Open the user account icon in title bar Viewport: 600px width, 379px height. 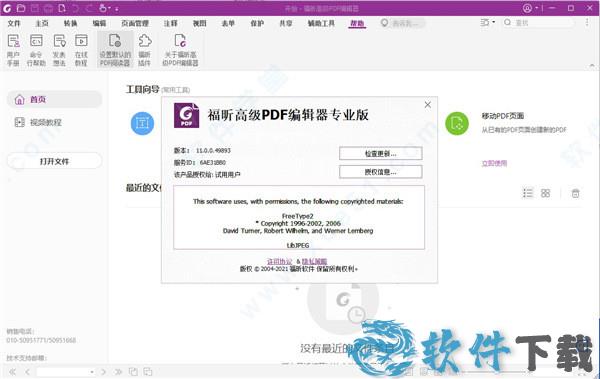click(x=527, y=8)
